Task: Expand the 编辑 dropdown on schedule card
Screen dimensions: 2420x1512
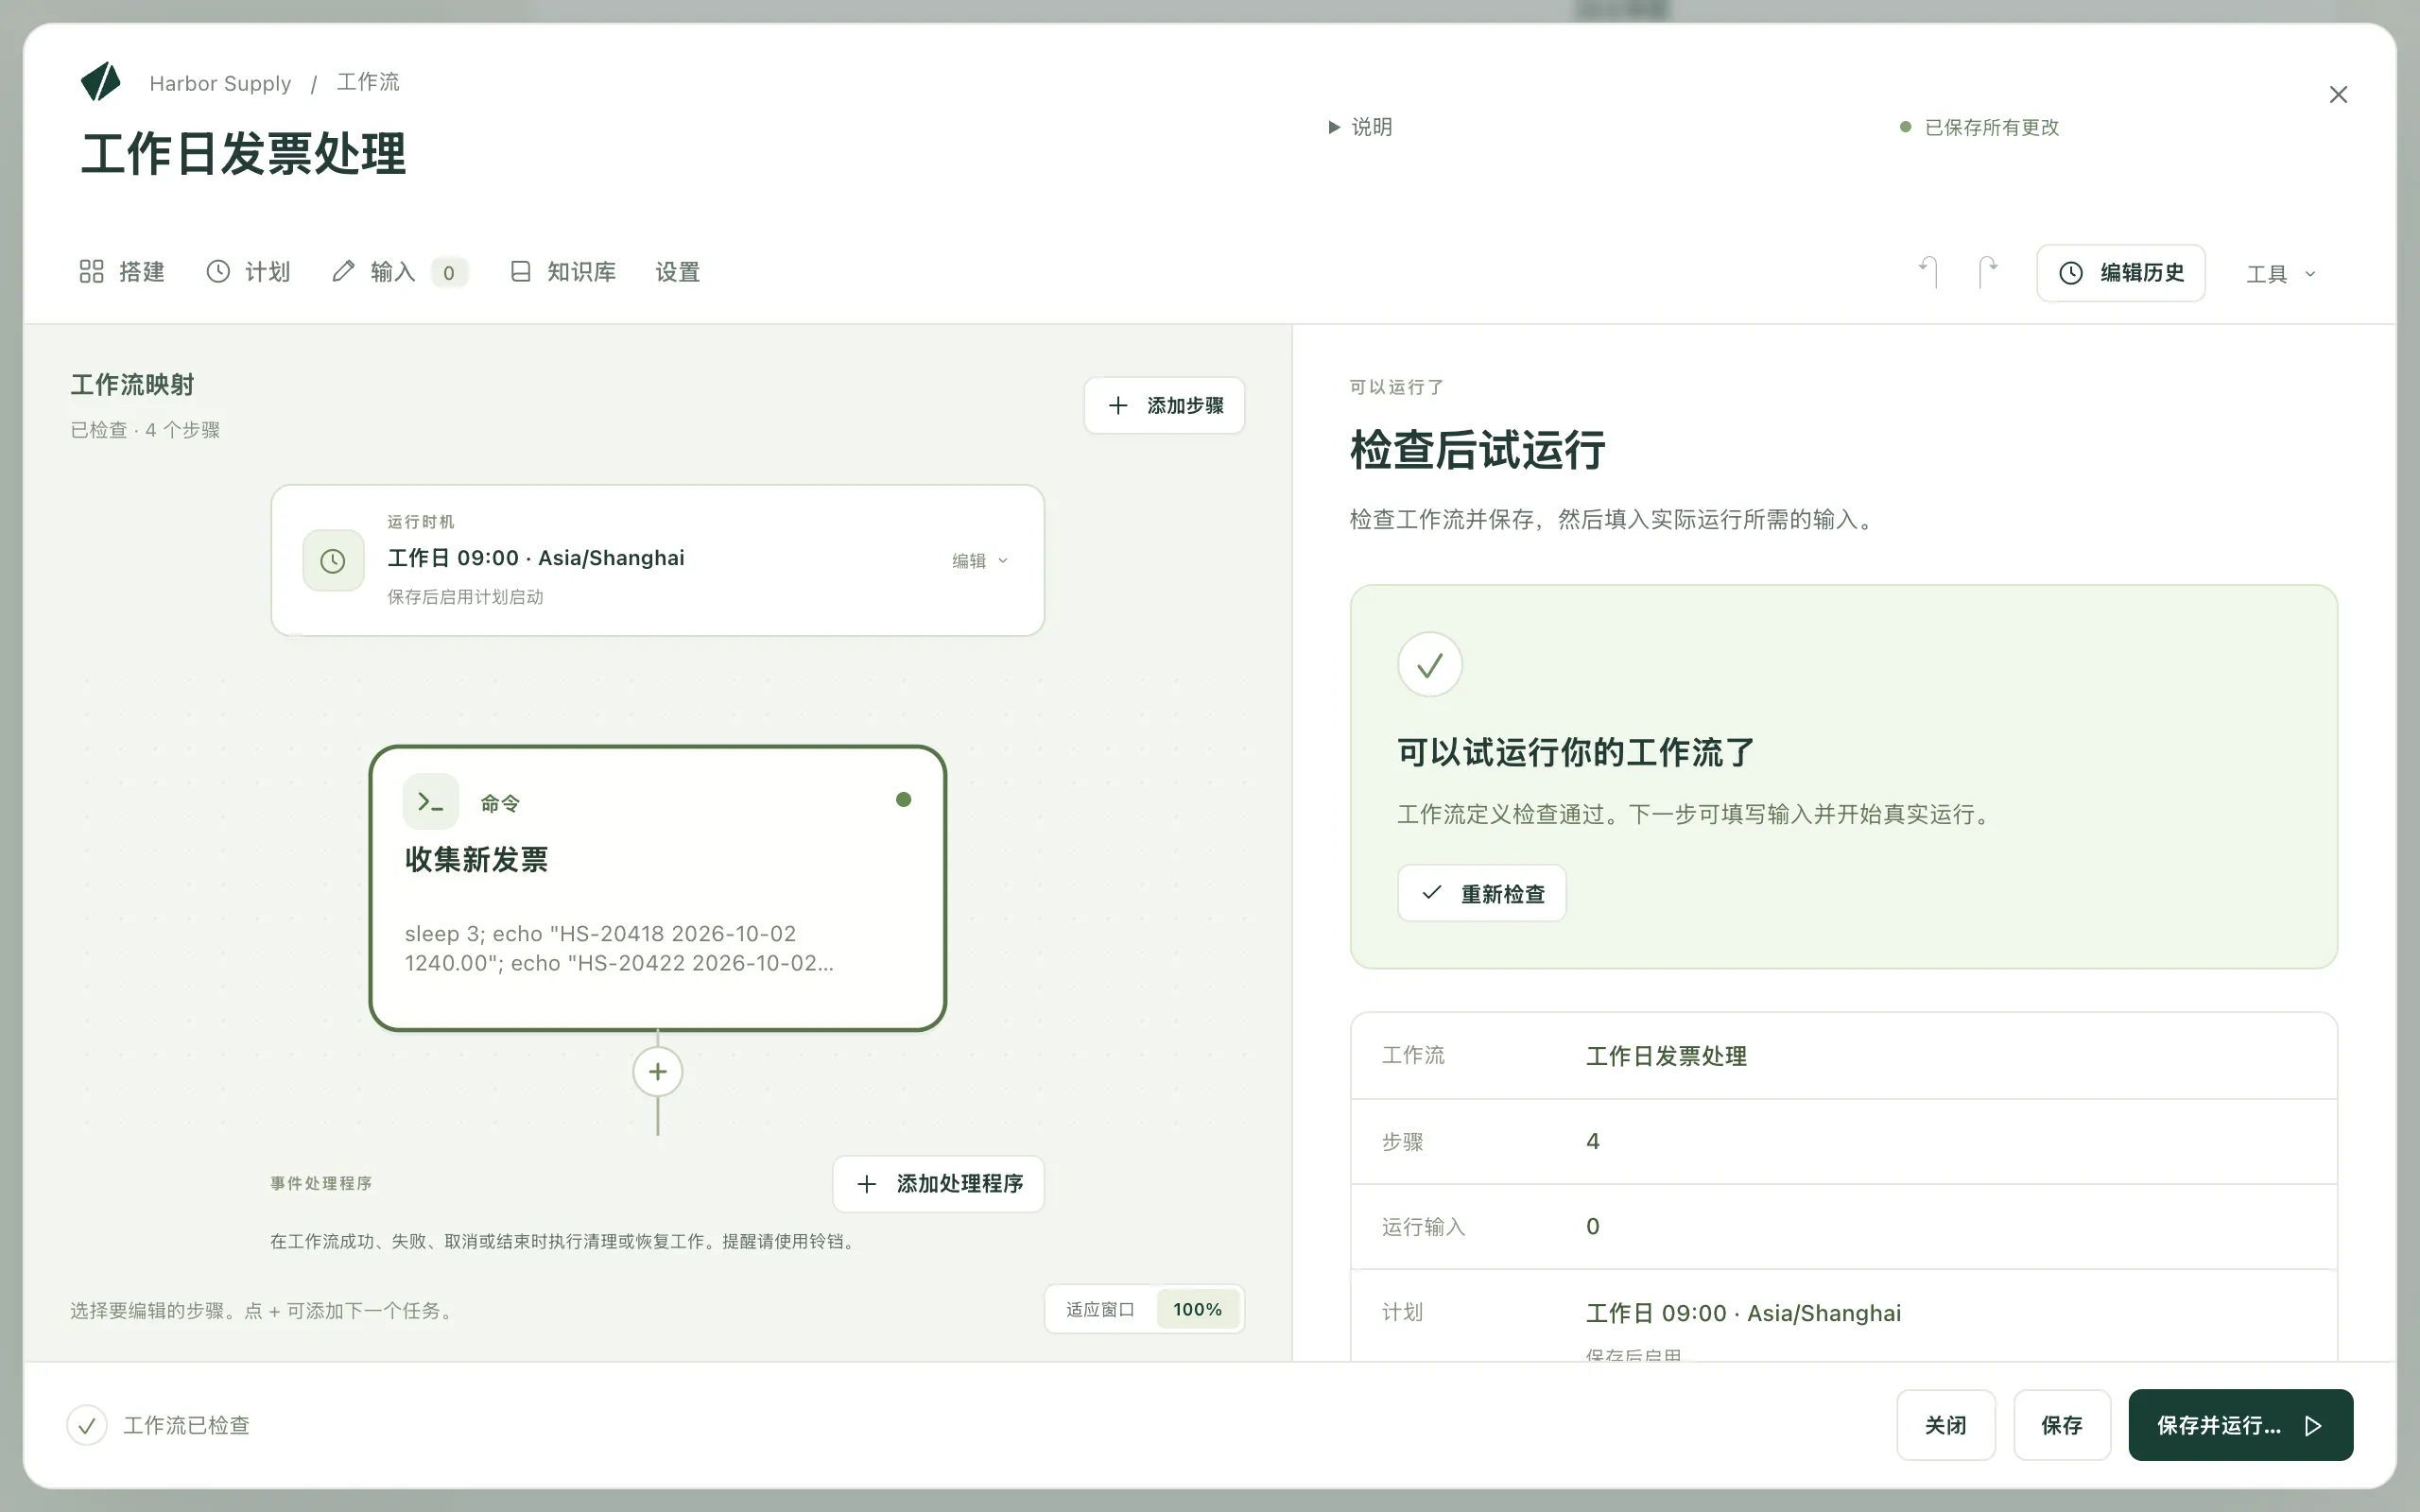Action: [x=980, y=561]
